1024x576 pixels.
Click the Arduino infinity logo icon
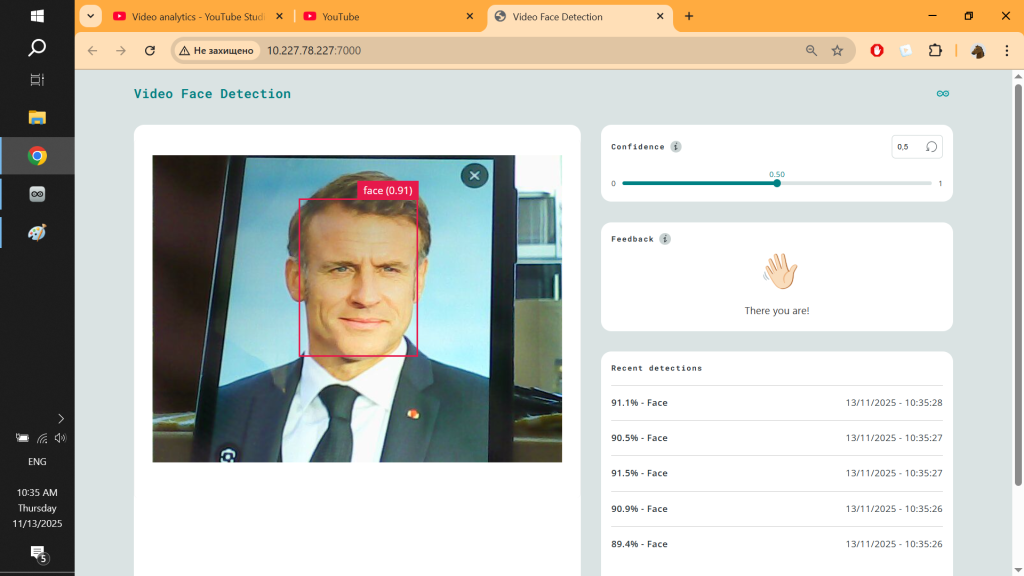click(942, 94)
